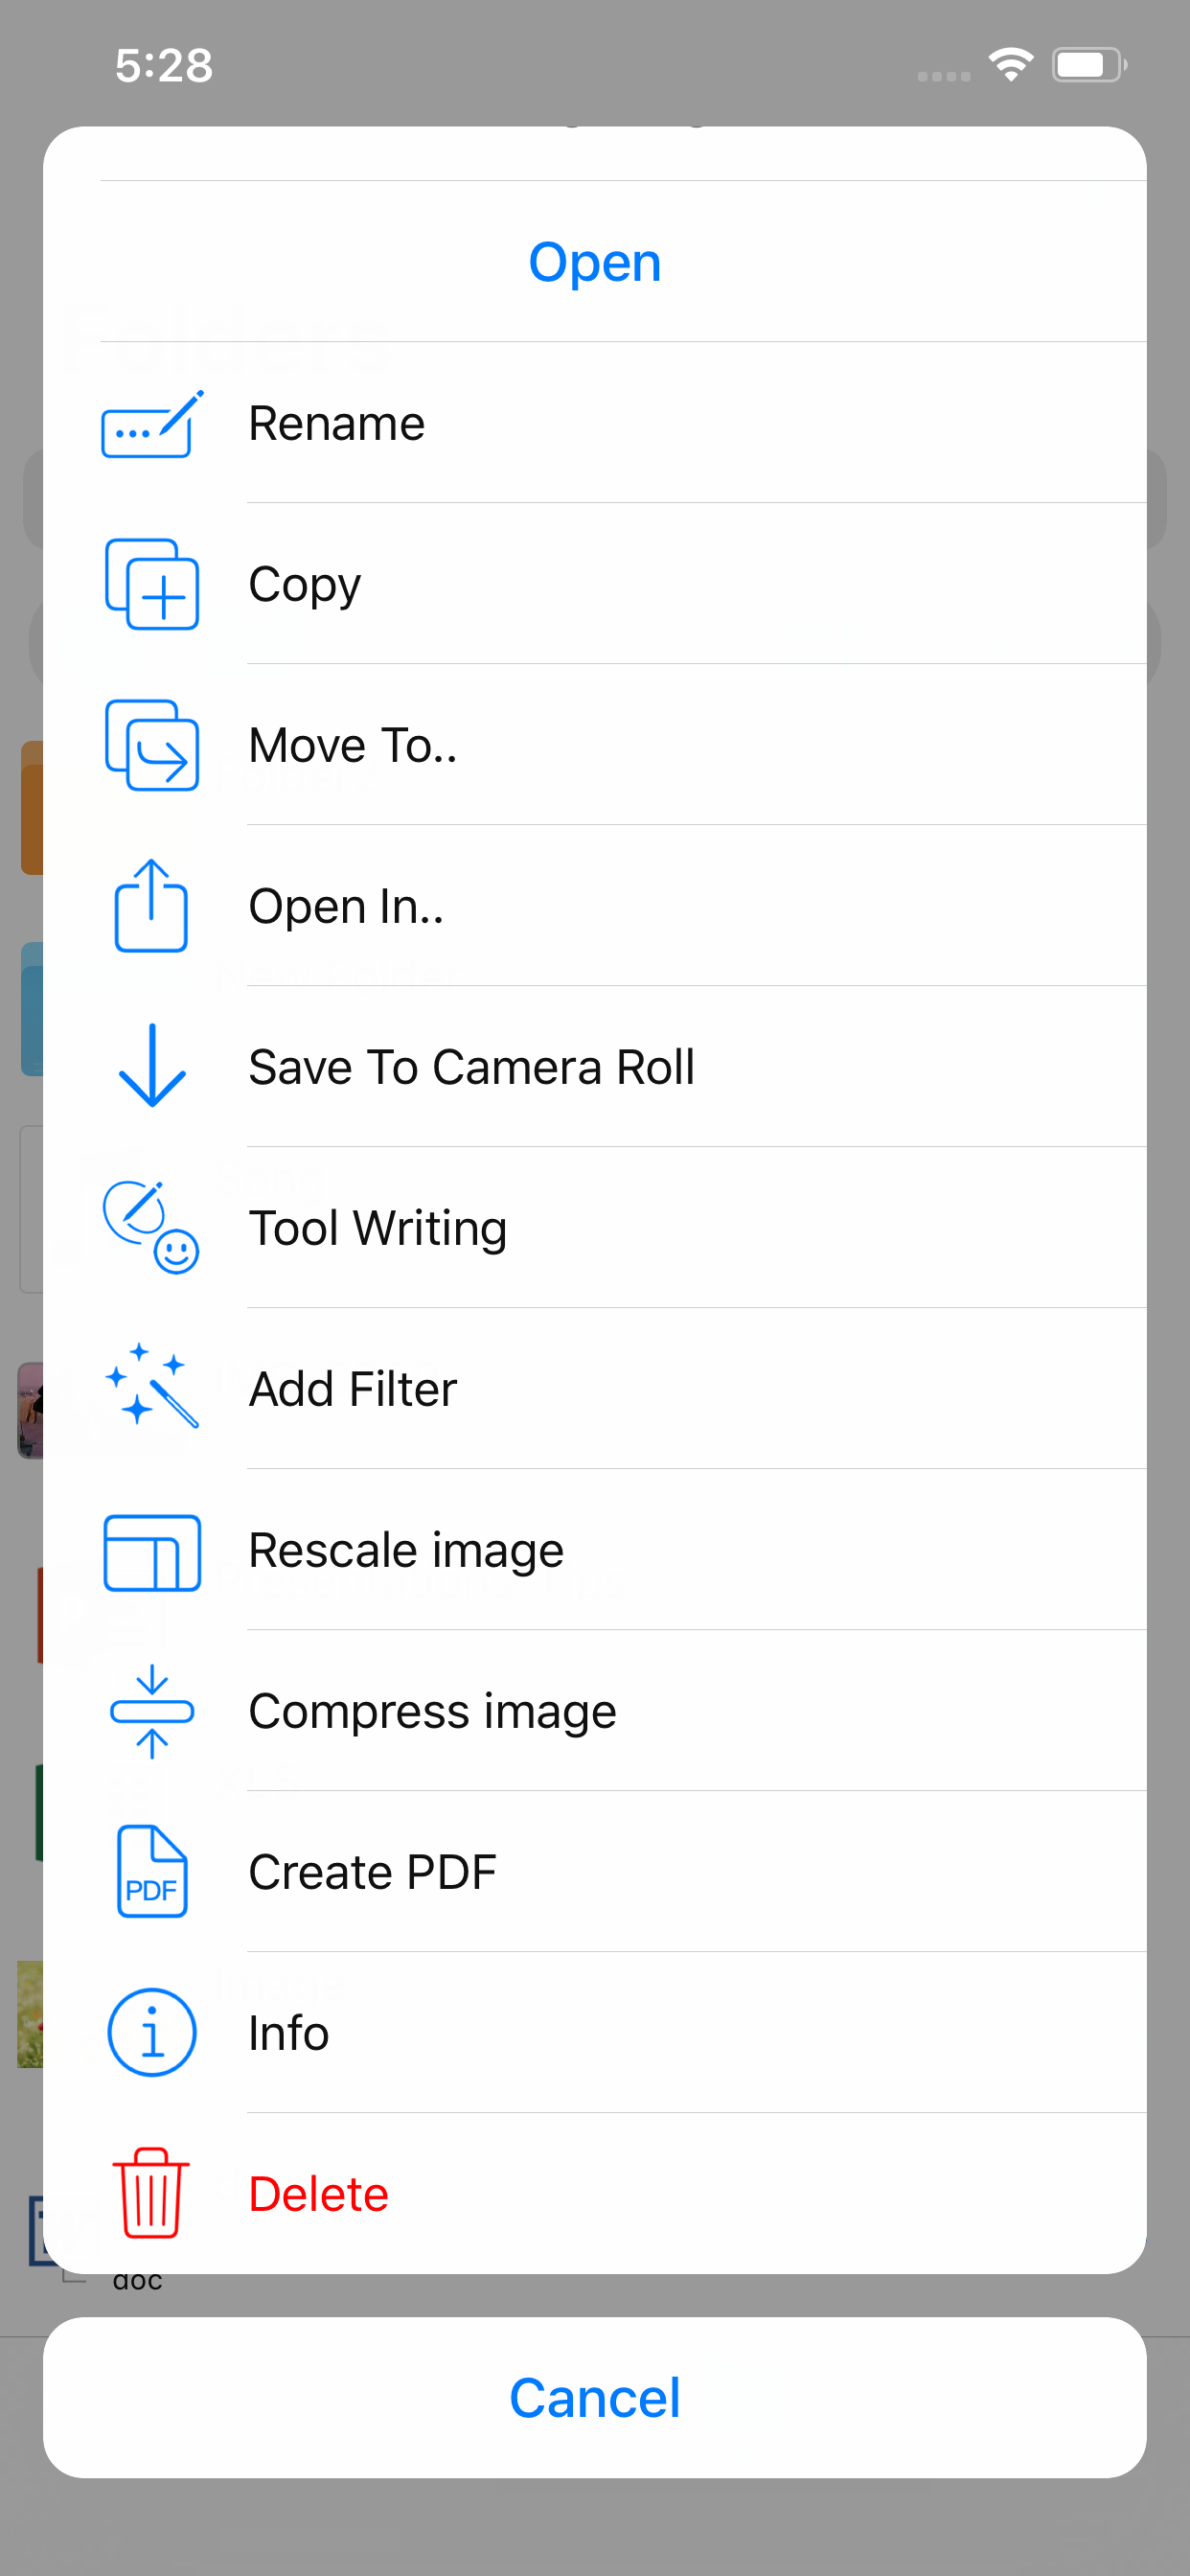Select the Move To.. menu option
1190x2576 pixels.
pyautogui.click(x=353, y=746)
